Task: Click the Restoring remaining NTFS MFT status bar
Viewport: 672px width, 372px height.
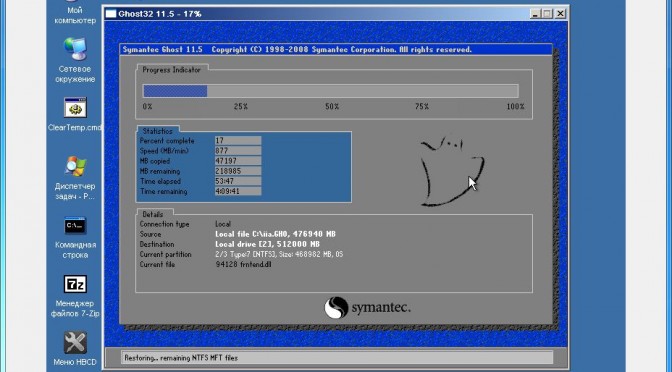Action: 337,358
